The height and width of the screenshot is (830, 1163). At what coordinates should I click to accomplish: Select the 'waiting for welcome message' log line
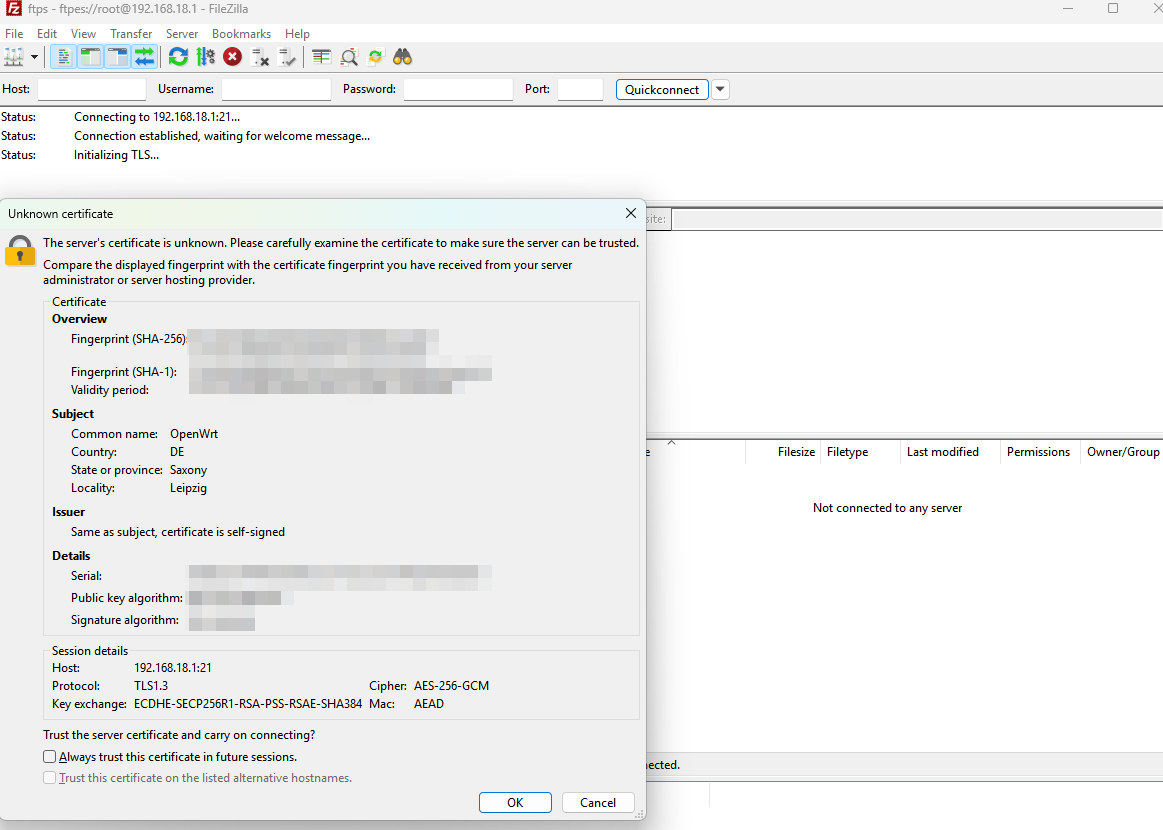click(x=222, y=136)
